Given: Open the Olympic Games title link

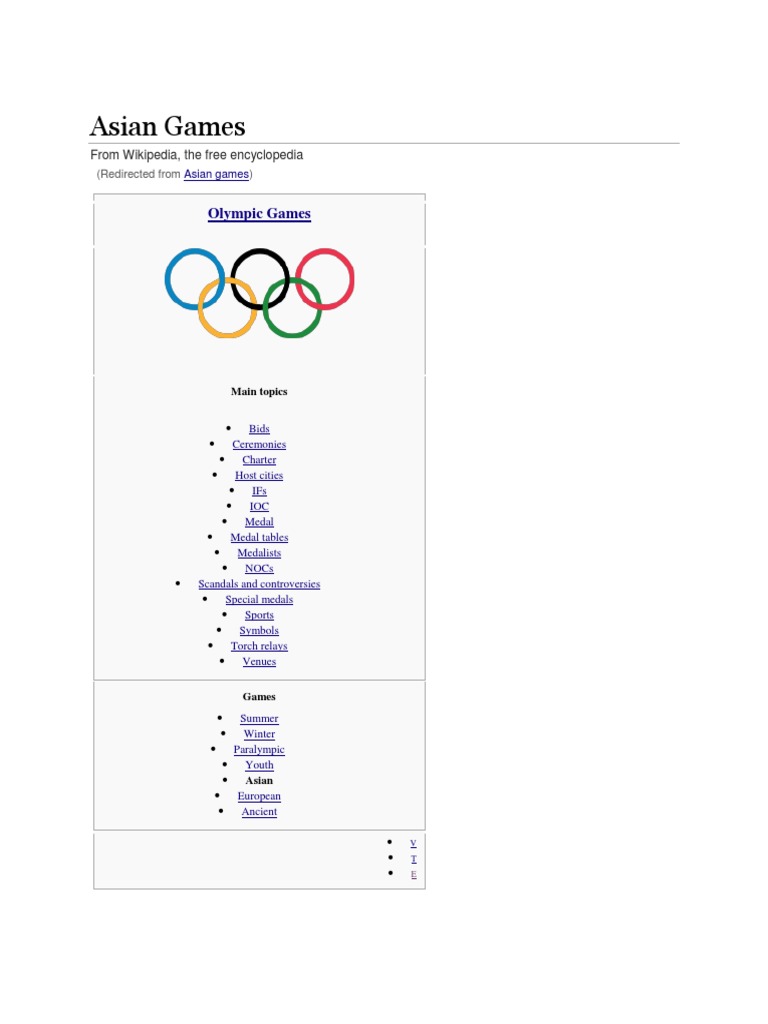Looking at the screenshot, I should (259, 214).
